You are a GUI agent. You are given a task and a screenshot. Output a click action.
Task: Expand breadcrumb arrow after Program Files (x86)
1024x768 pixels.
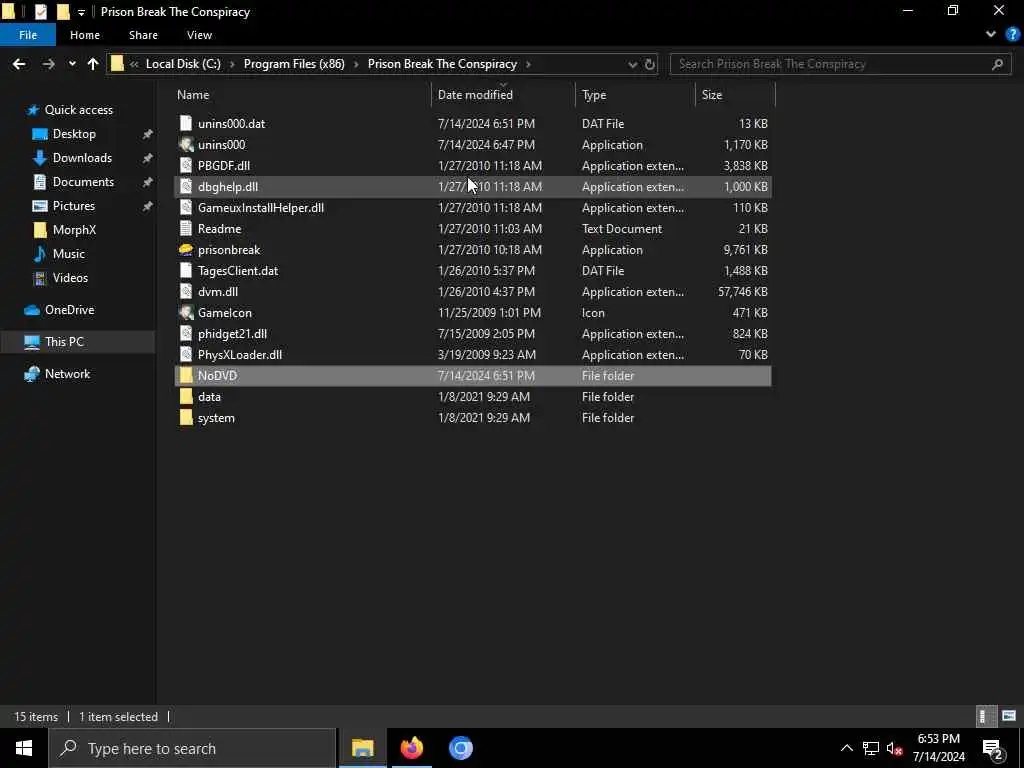point(357,64)
